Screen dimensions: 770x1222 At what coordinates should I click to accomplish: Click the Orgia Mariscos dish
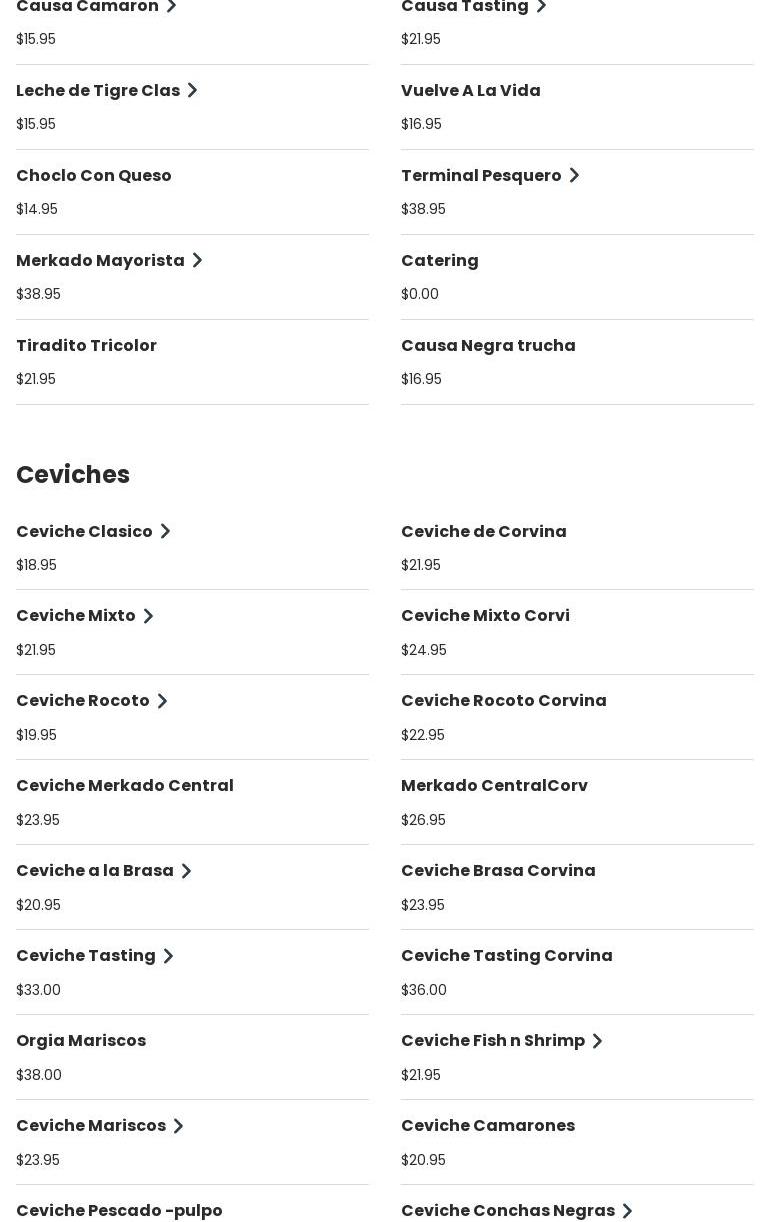point(81,1041)
